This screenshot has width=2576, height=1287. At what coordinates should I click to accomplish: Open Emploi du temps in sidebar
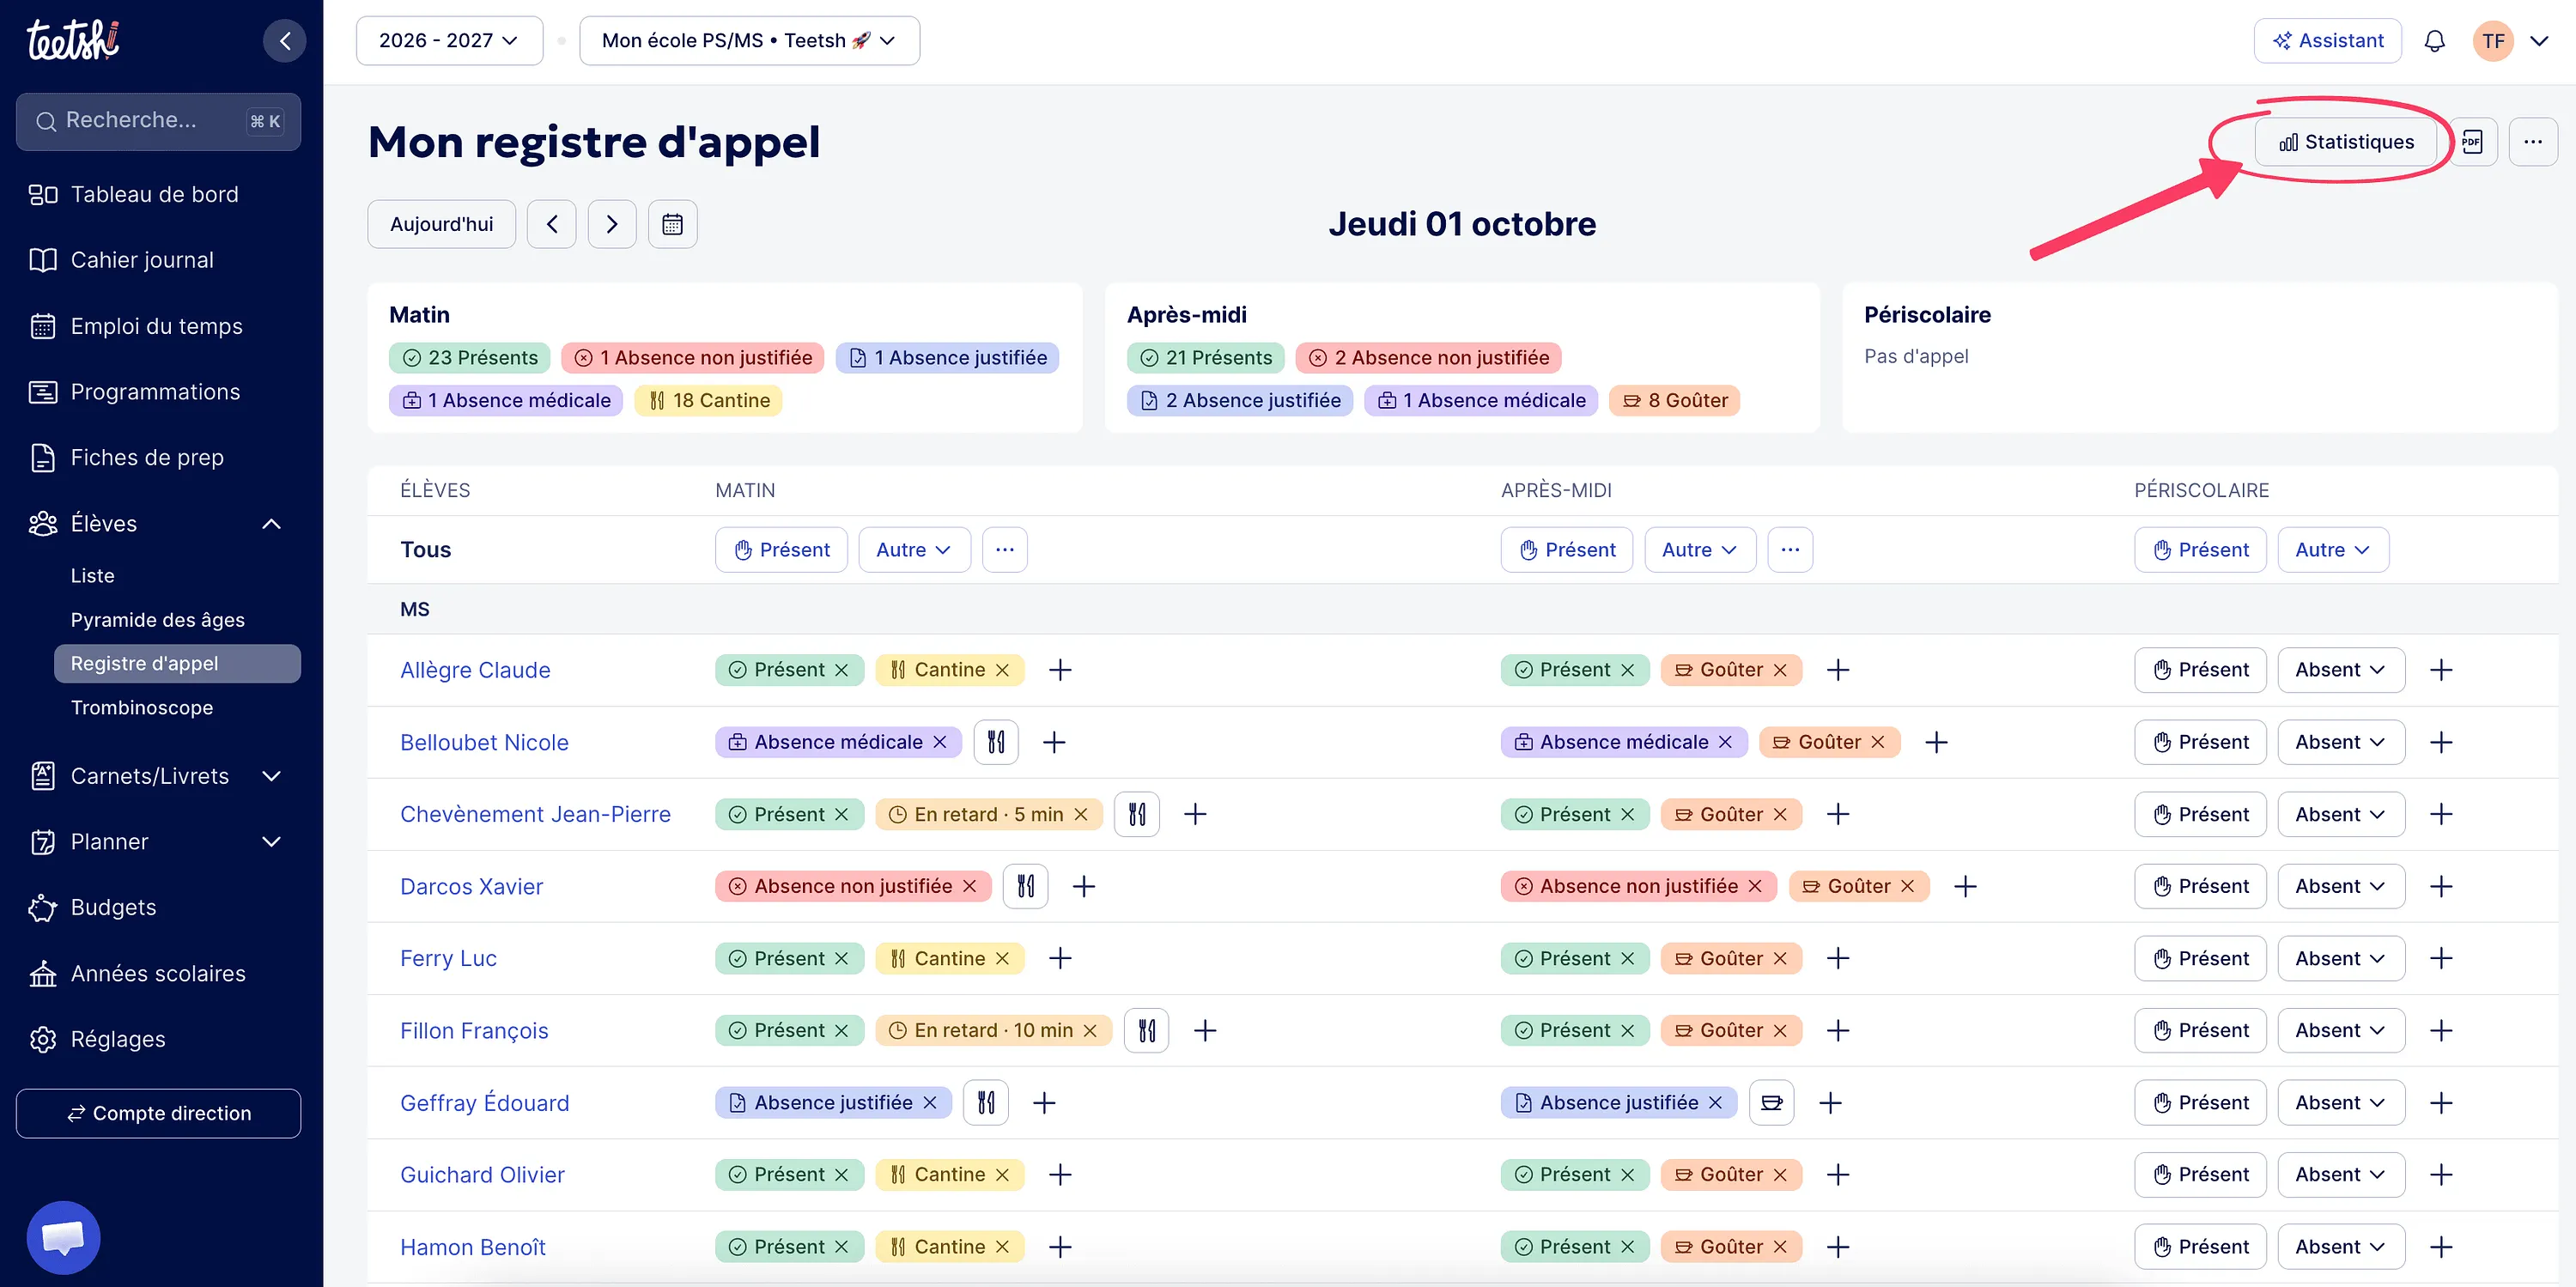pos(158,326)
